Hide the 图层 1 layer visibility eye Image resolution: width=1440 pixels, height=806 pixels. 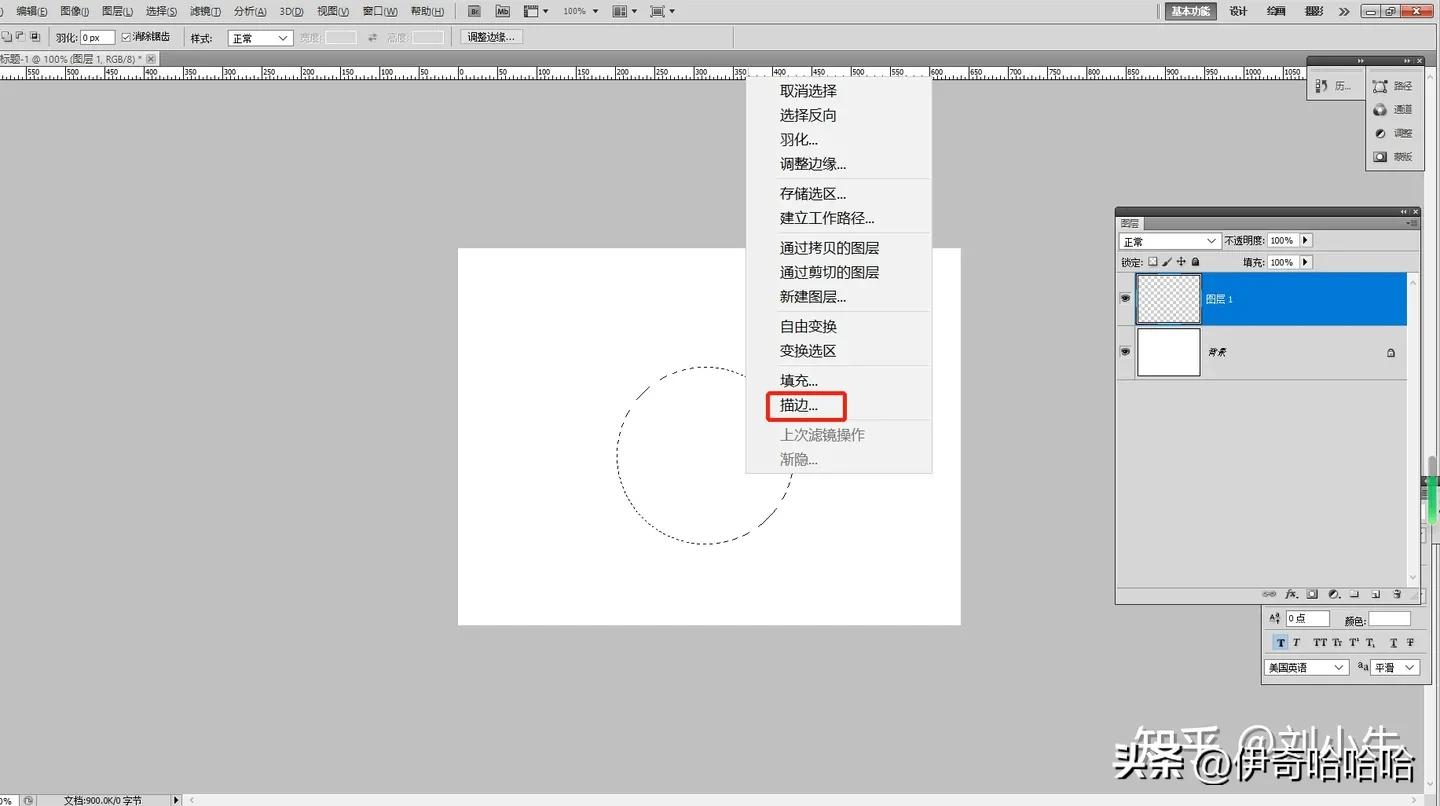(x=1124, y=297)
